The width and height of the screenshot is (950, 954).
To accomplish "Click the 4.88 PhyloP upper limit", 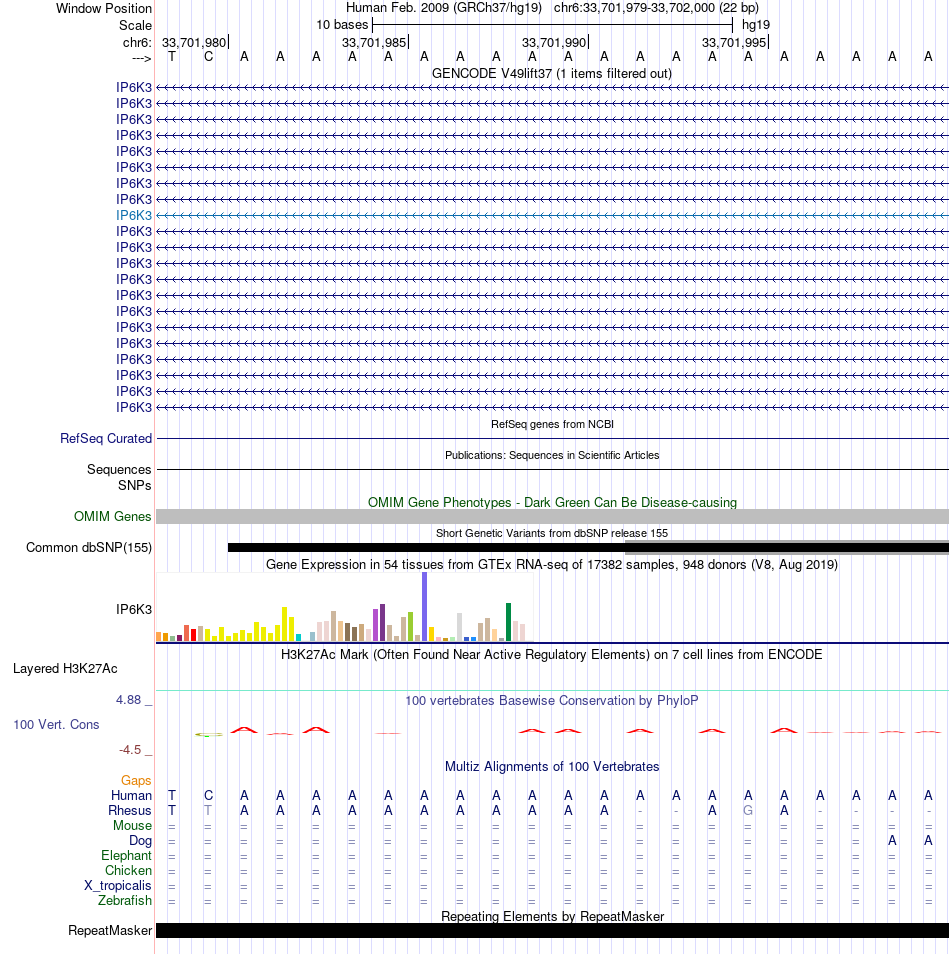I will click(x=128, y=700).
